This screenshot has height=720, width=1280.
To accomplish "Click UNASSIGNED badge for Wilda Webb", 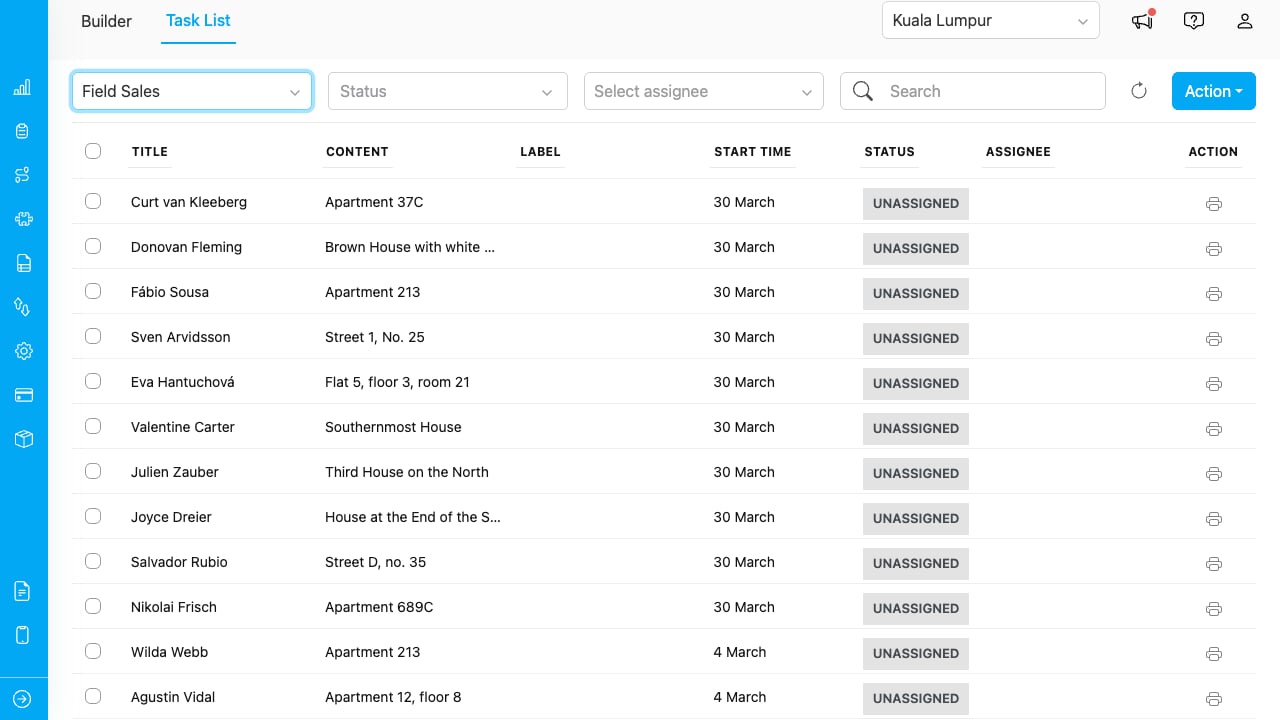I will point(916,653).
